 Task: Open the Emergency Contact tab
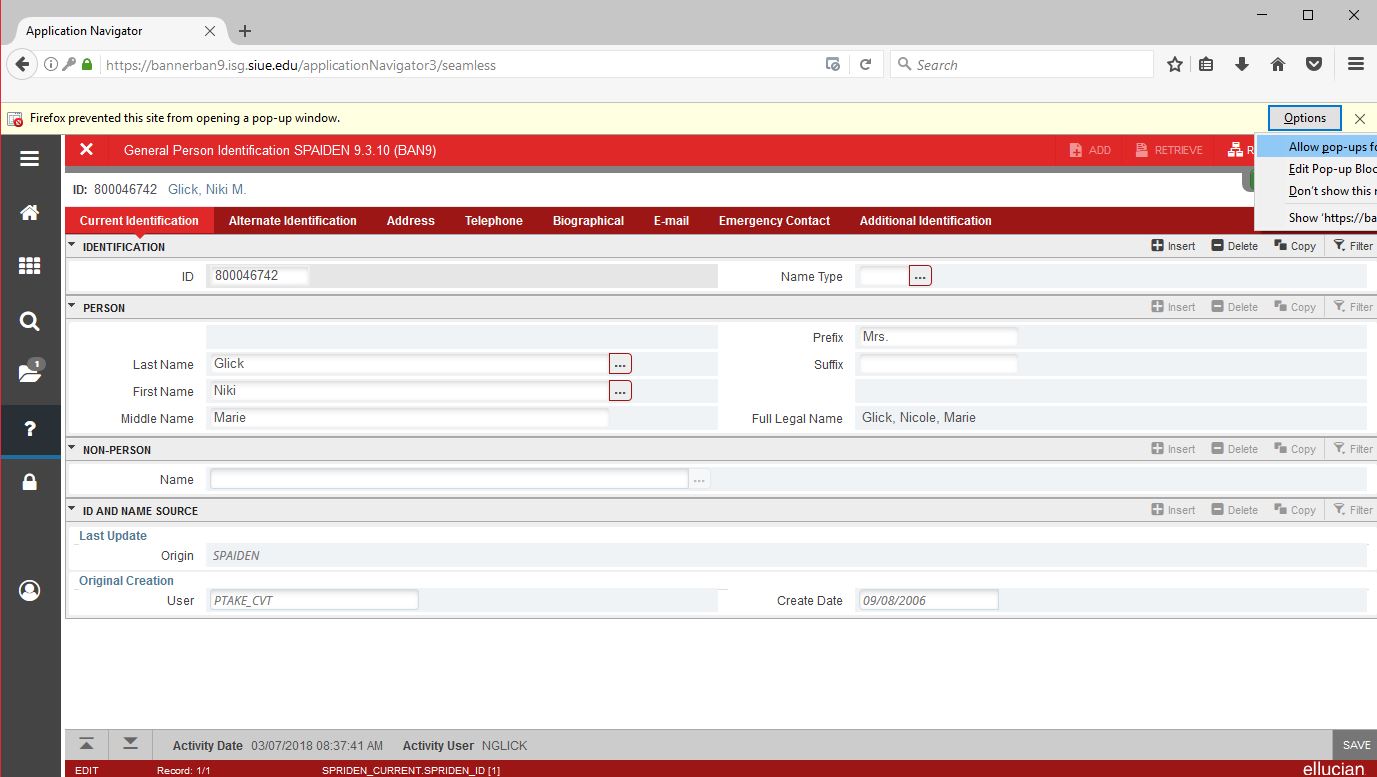pos(774,221)
